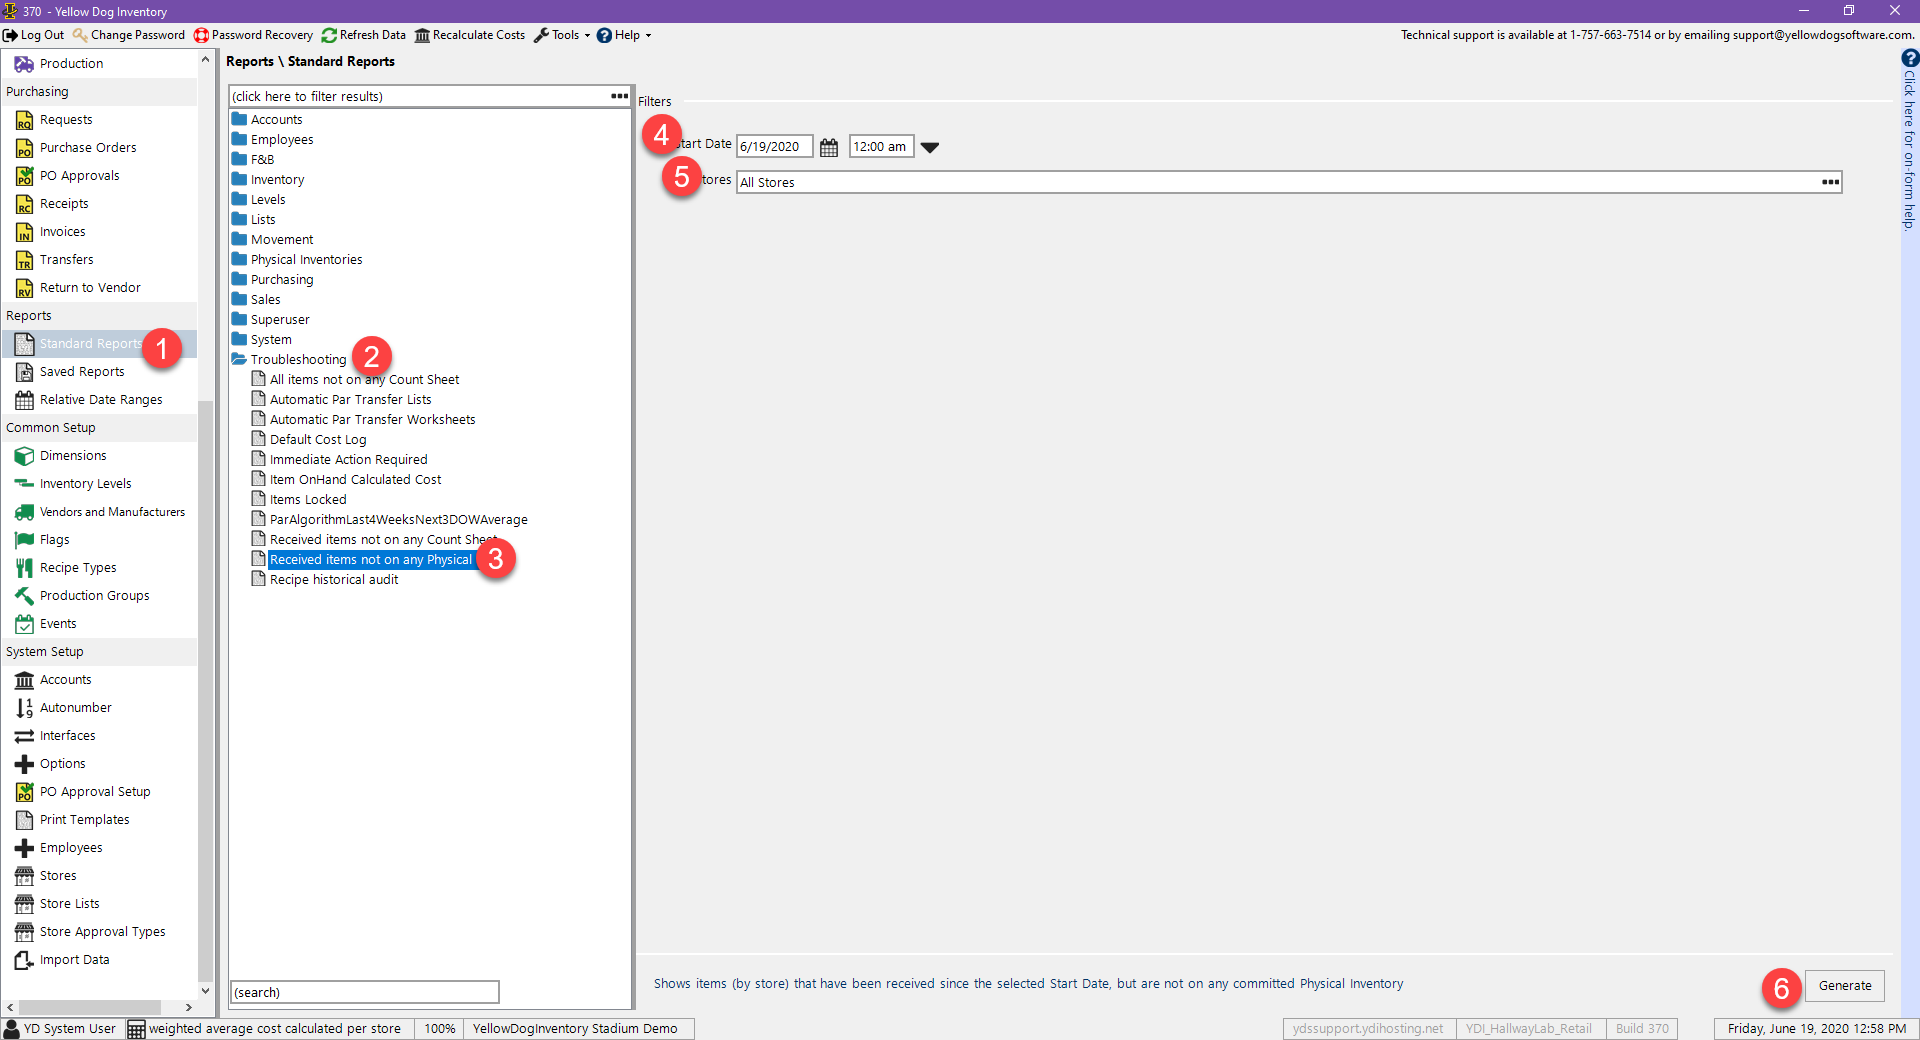Open Production Groups hammer icon
The height and width of the screenshot is (1040, 1920).
click(x=24, y=596)
